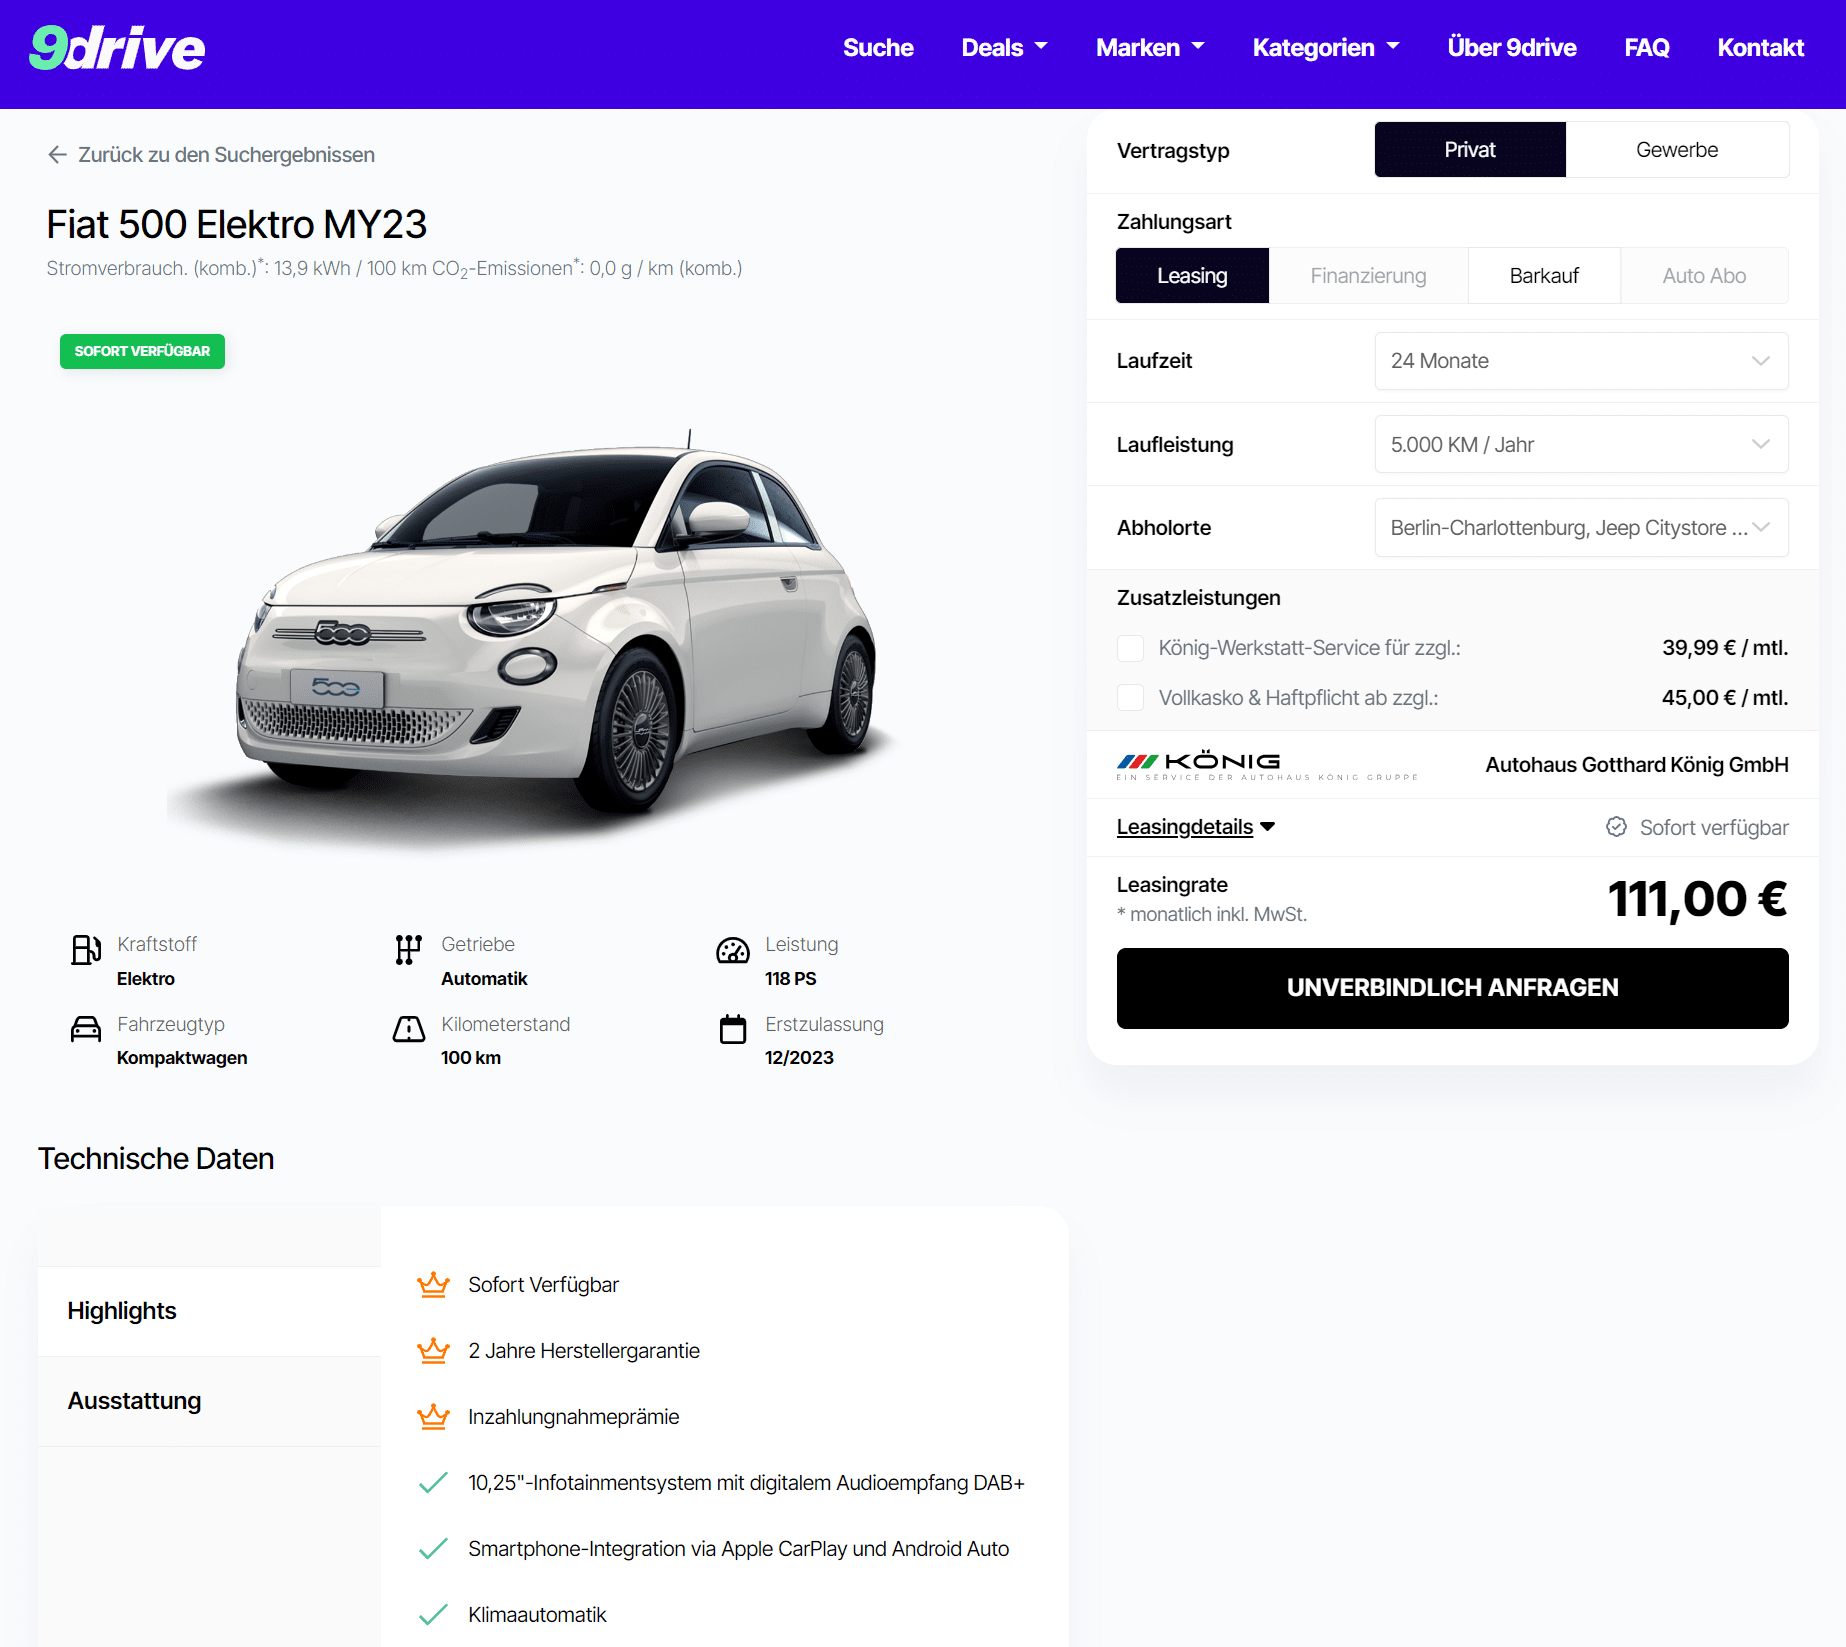Click Autohaus Gotthard König GmbH name

click(x=1637, y=765)
